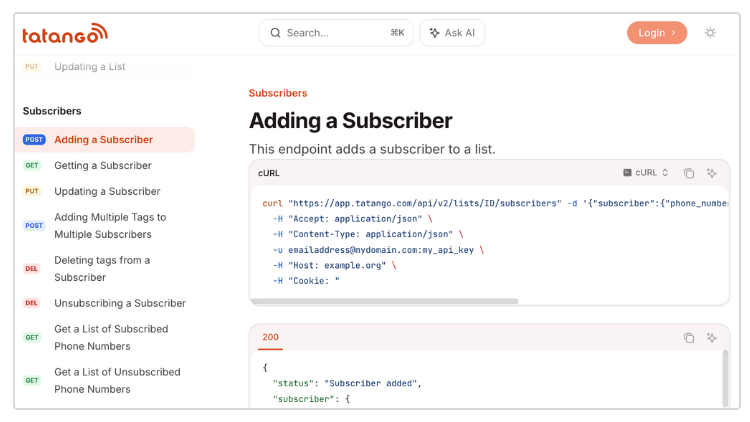Screen dimensions: 750x422
Task: Go to Adding Multiple Tags to Multiple Subscribers
Action: (110, 226)
